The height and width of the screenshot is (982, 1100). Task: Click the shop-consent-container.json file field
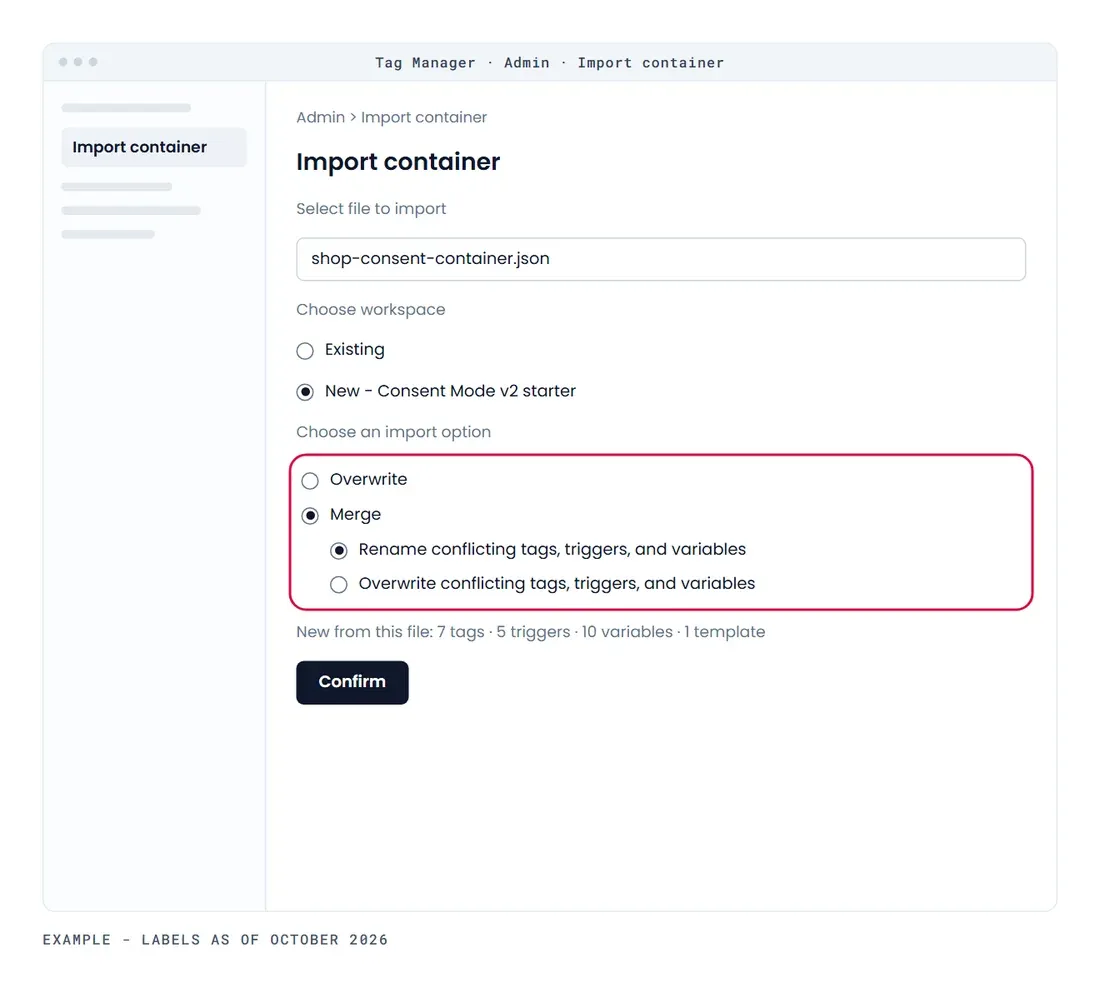(661, 259)
